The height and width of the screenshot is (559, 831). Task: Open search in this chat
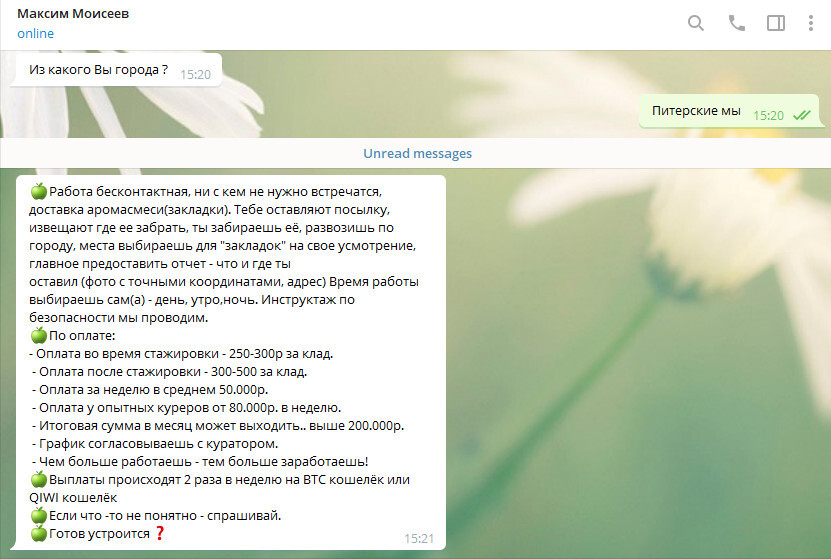[x=696, y=23]
